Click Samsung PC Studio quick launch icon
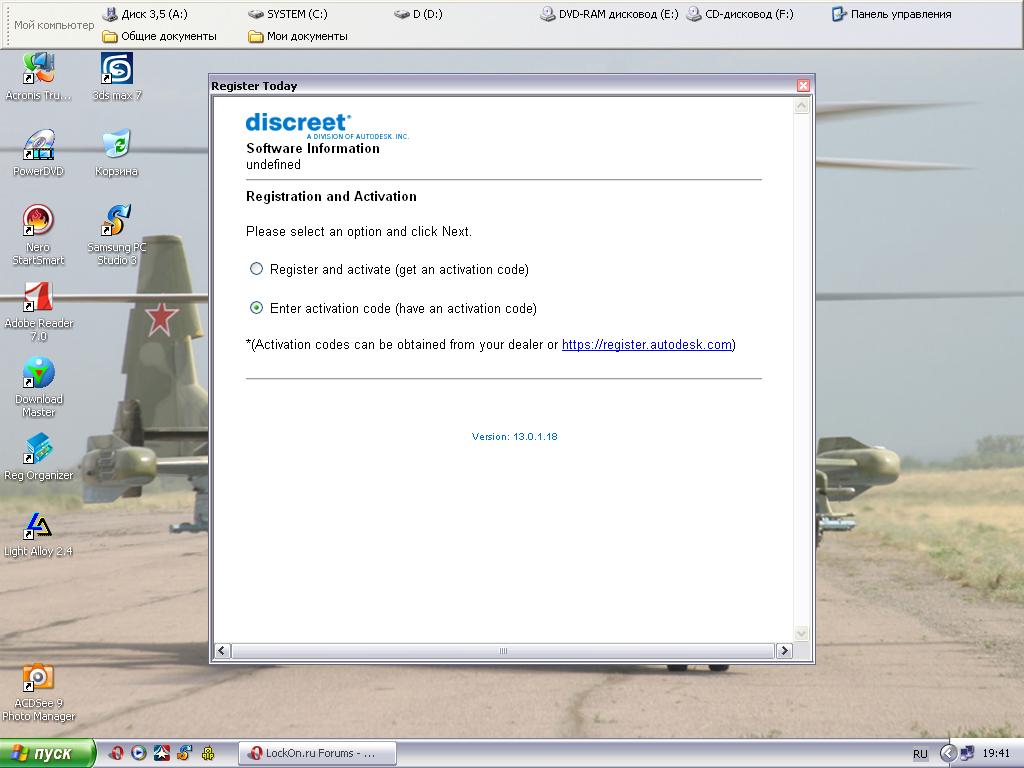The width and height of the screenshot is (1024, 768). point(184,753)
